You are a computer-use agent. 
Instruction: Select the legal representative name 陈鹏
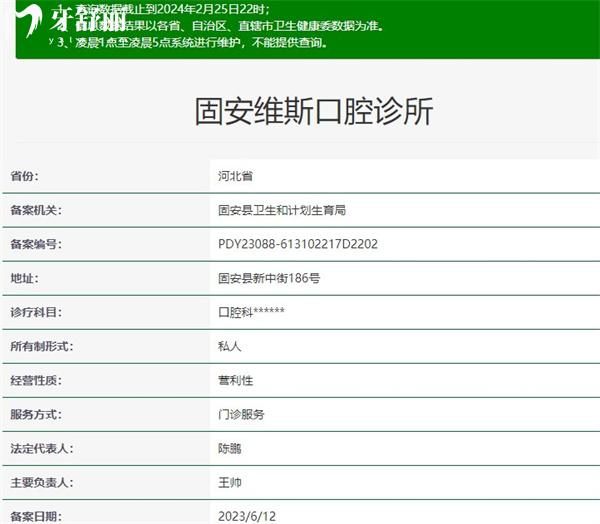230,449
